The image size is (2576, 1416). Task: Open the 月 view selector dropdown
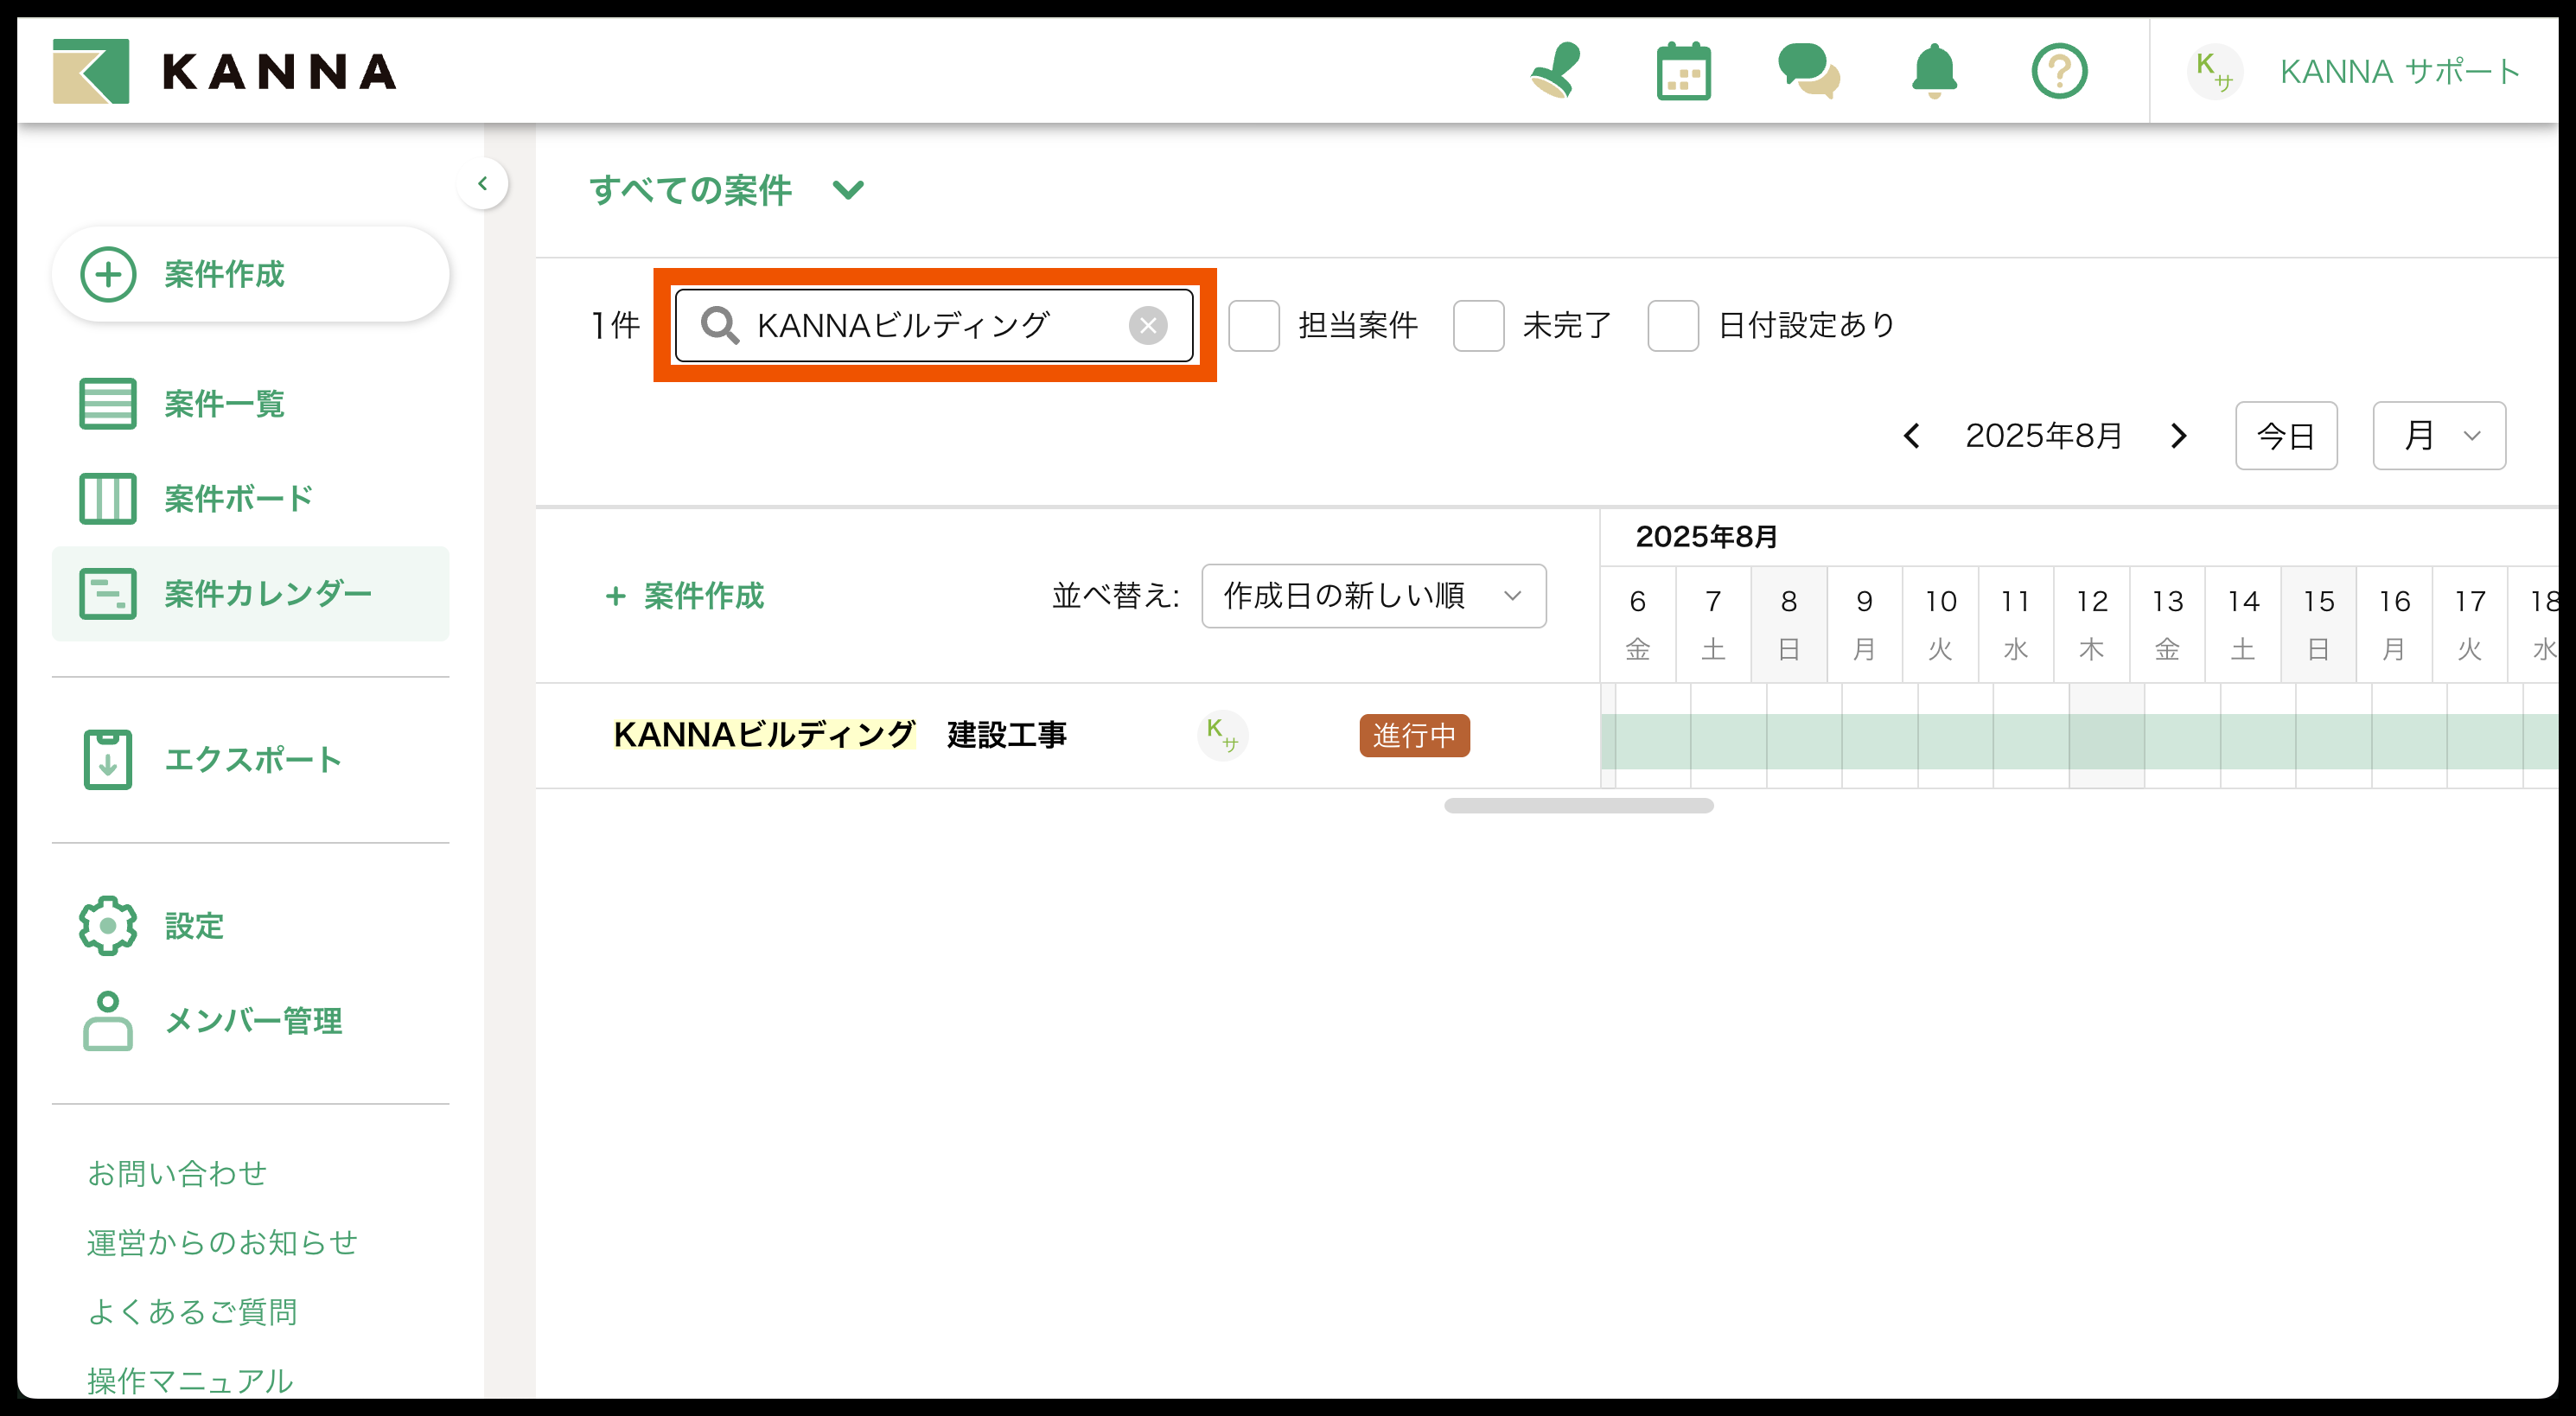[x=2438, y=436]
